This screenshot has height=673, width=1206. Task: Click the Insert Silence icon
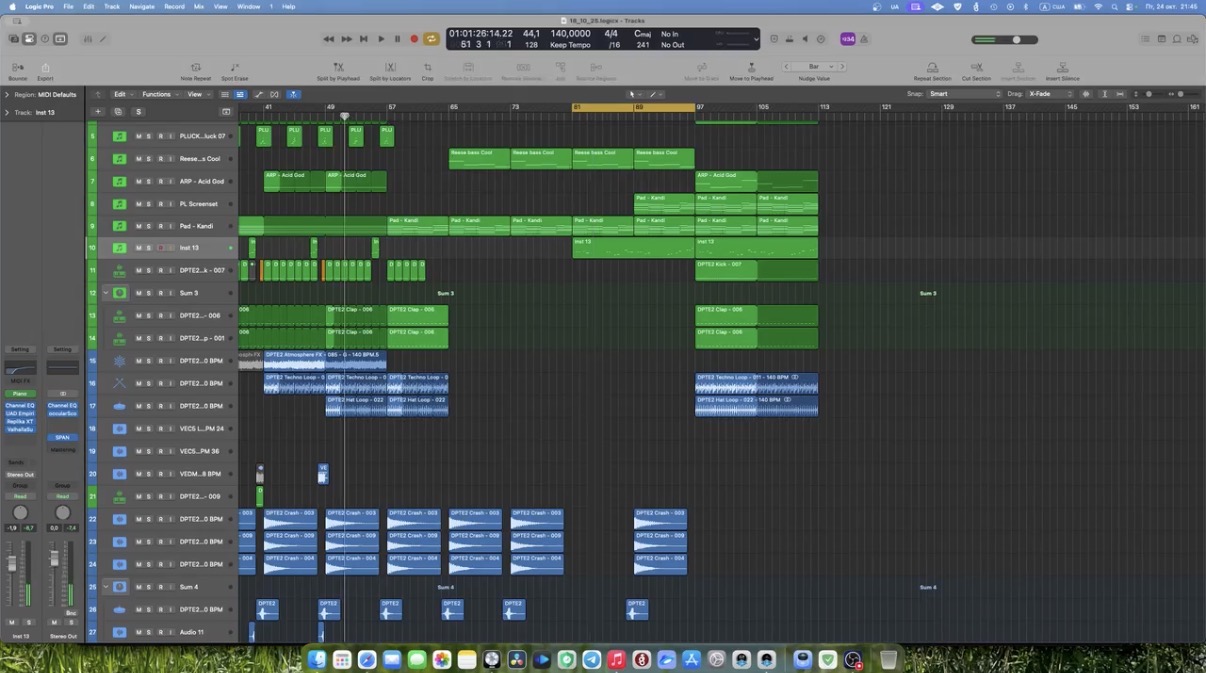tap(1062, 68)
